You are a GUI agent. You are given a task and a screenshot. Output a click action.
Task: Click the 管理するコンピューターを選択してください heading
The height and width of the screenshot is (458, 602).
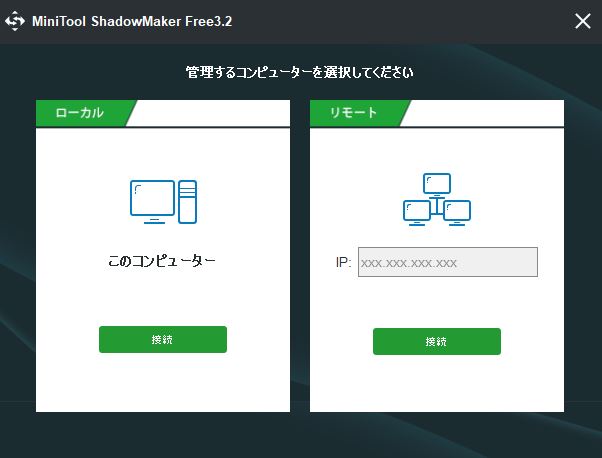tap(300, 72)
